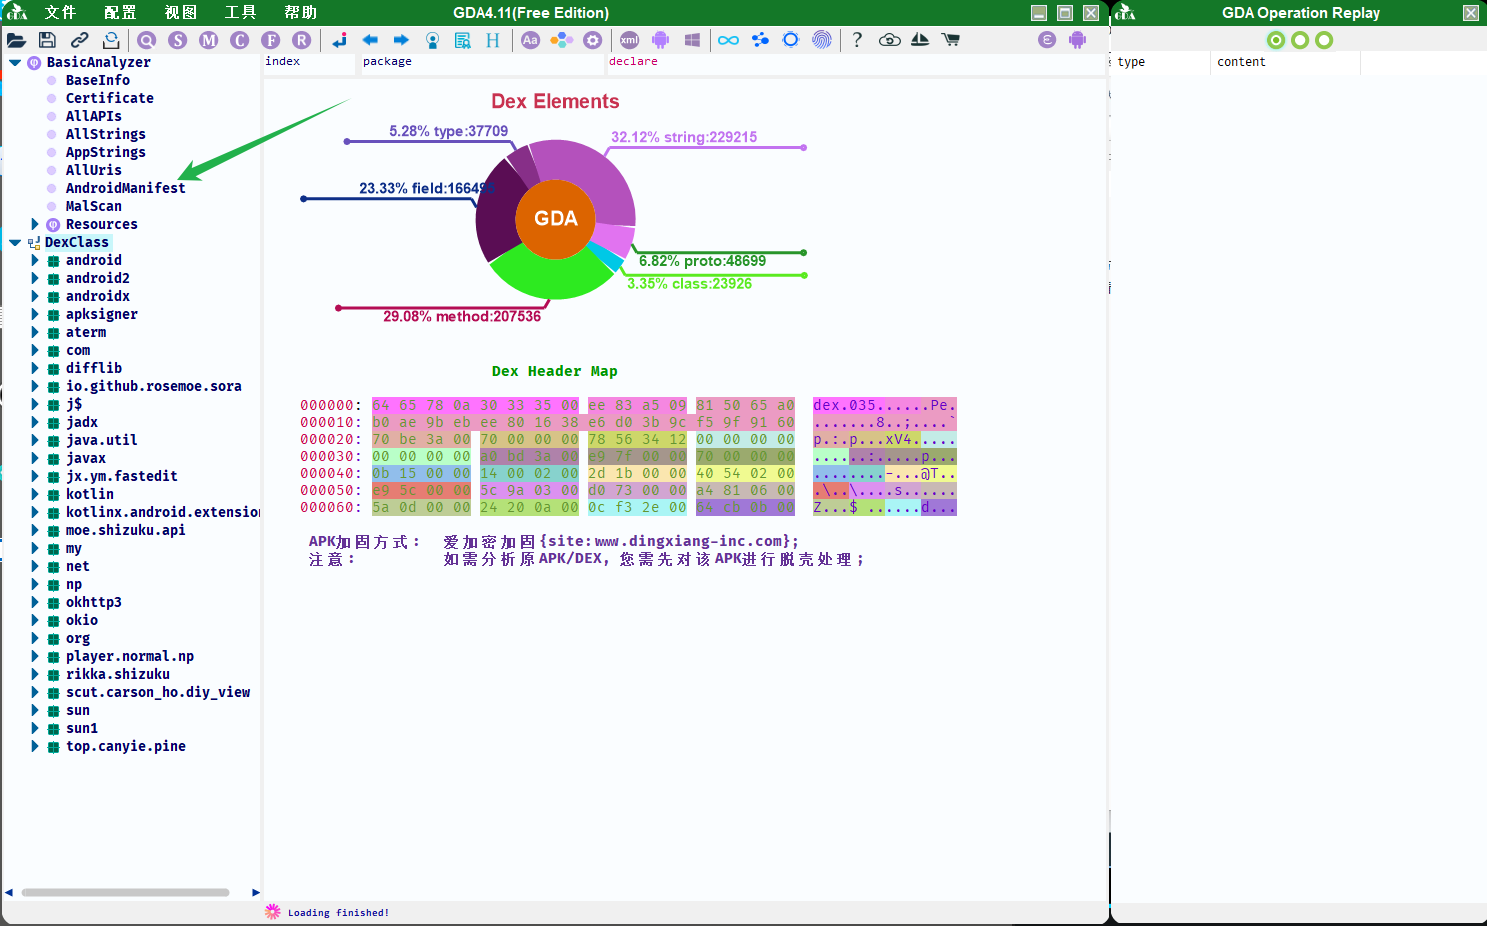Open AllAPIs in the tree
The width and height of the screenshot is (1487, 926).
[x=94, y=116]
